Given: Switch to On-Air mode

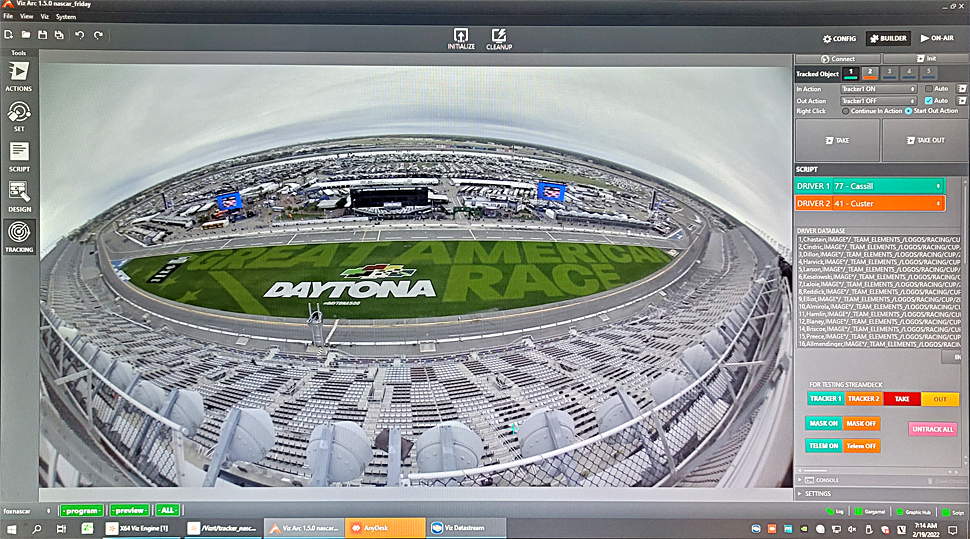Looking at the screenshot, I should coord(937,38).
